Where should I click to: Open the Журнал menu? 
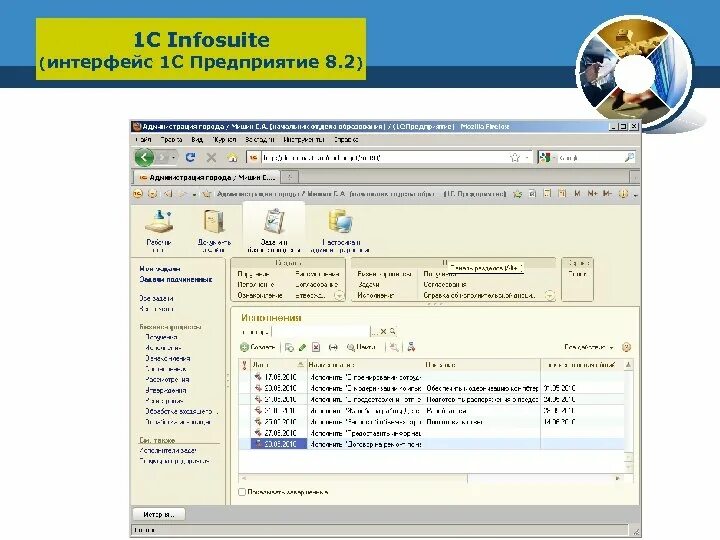(x=225, y=139)
